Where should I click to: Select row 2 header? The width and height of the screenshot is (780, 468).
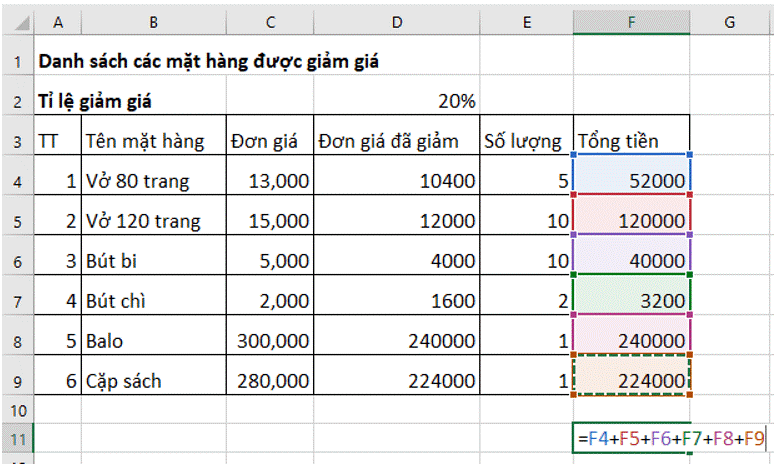(x=17, y=100)
